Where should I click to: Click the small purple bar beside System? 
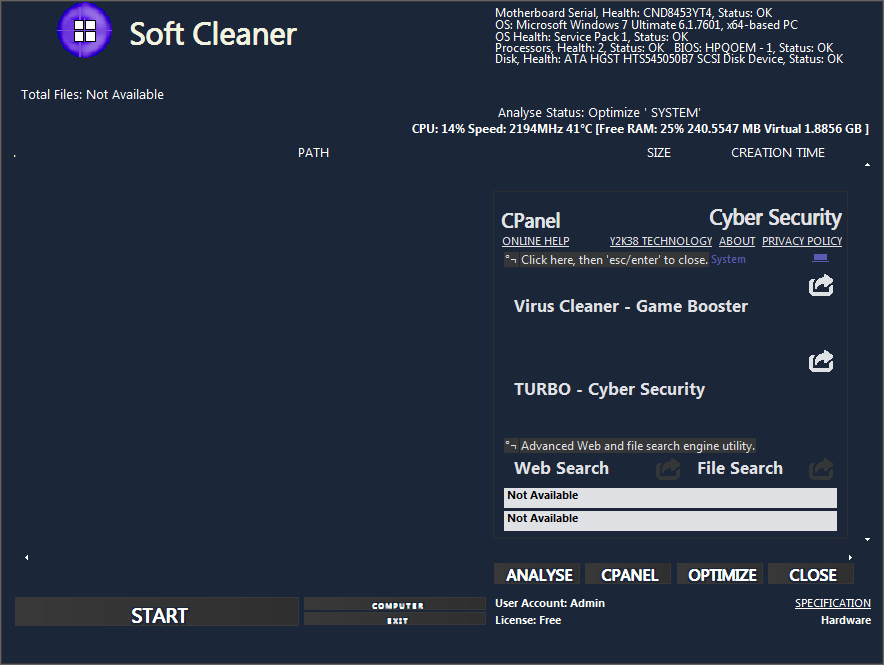pyautogui.click(x=820, y=258)
